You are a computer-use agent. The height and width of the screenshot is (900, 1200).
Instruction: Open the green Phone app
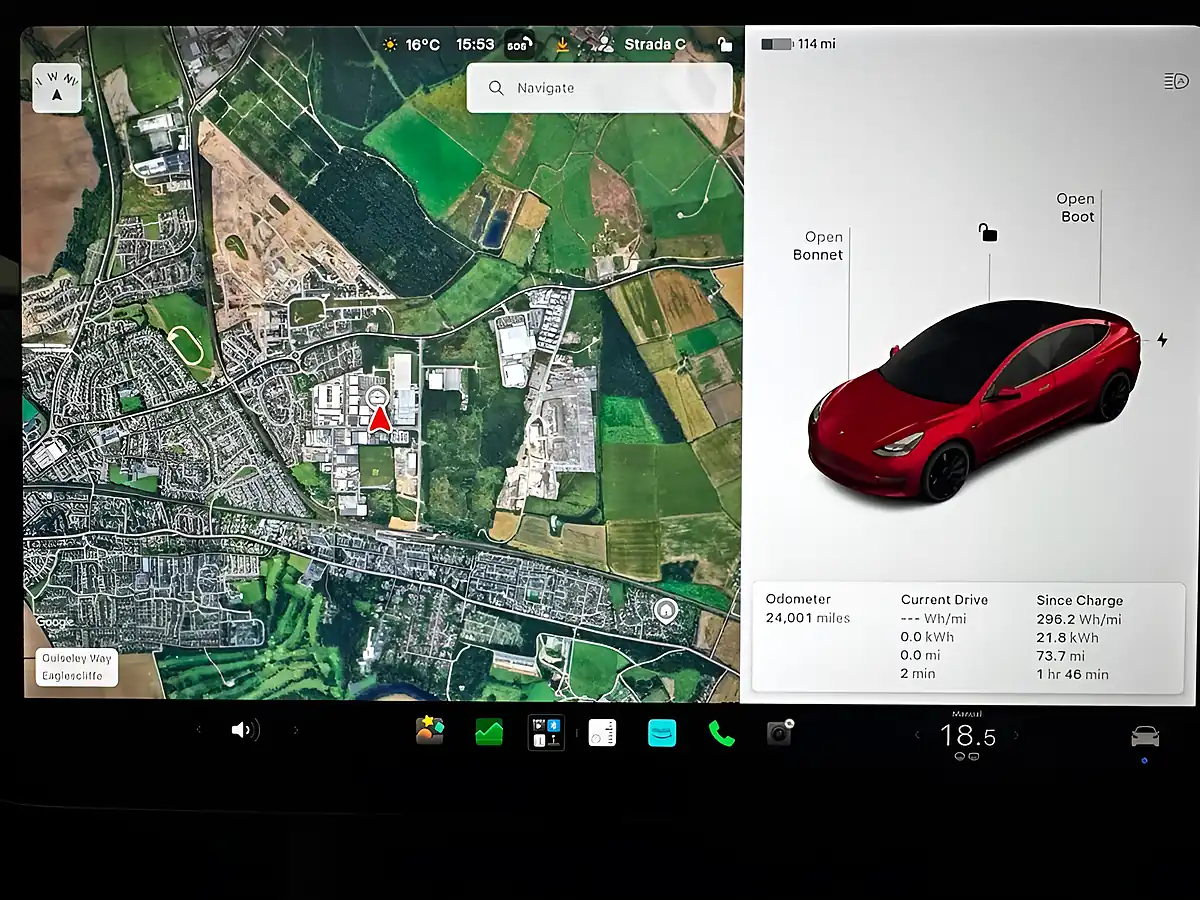point(721,734)
